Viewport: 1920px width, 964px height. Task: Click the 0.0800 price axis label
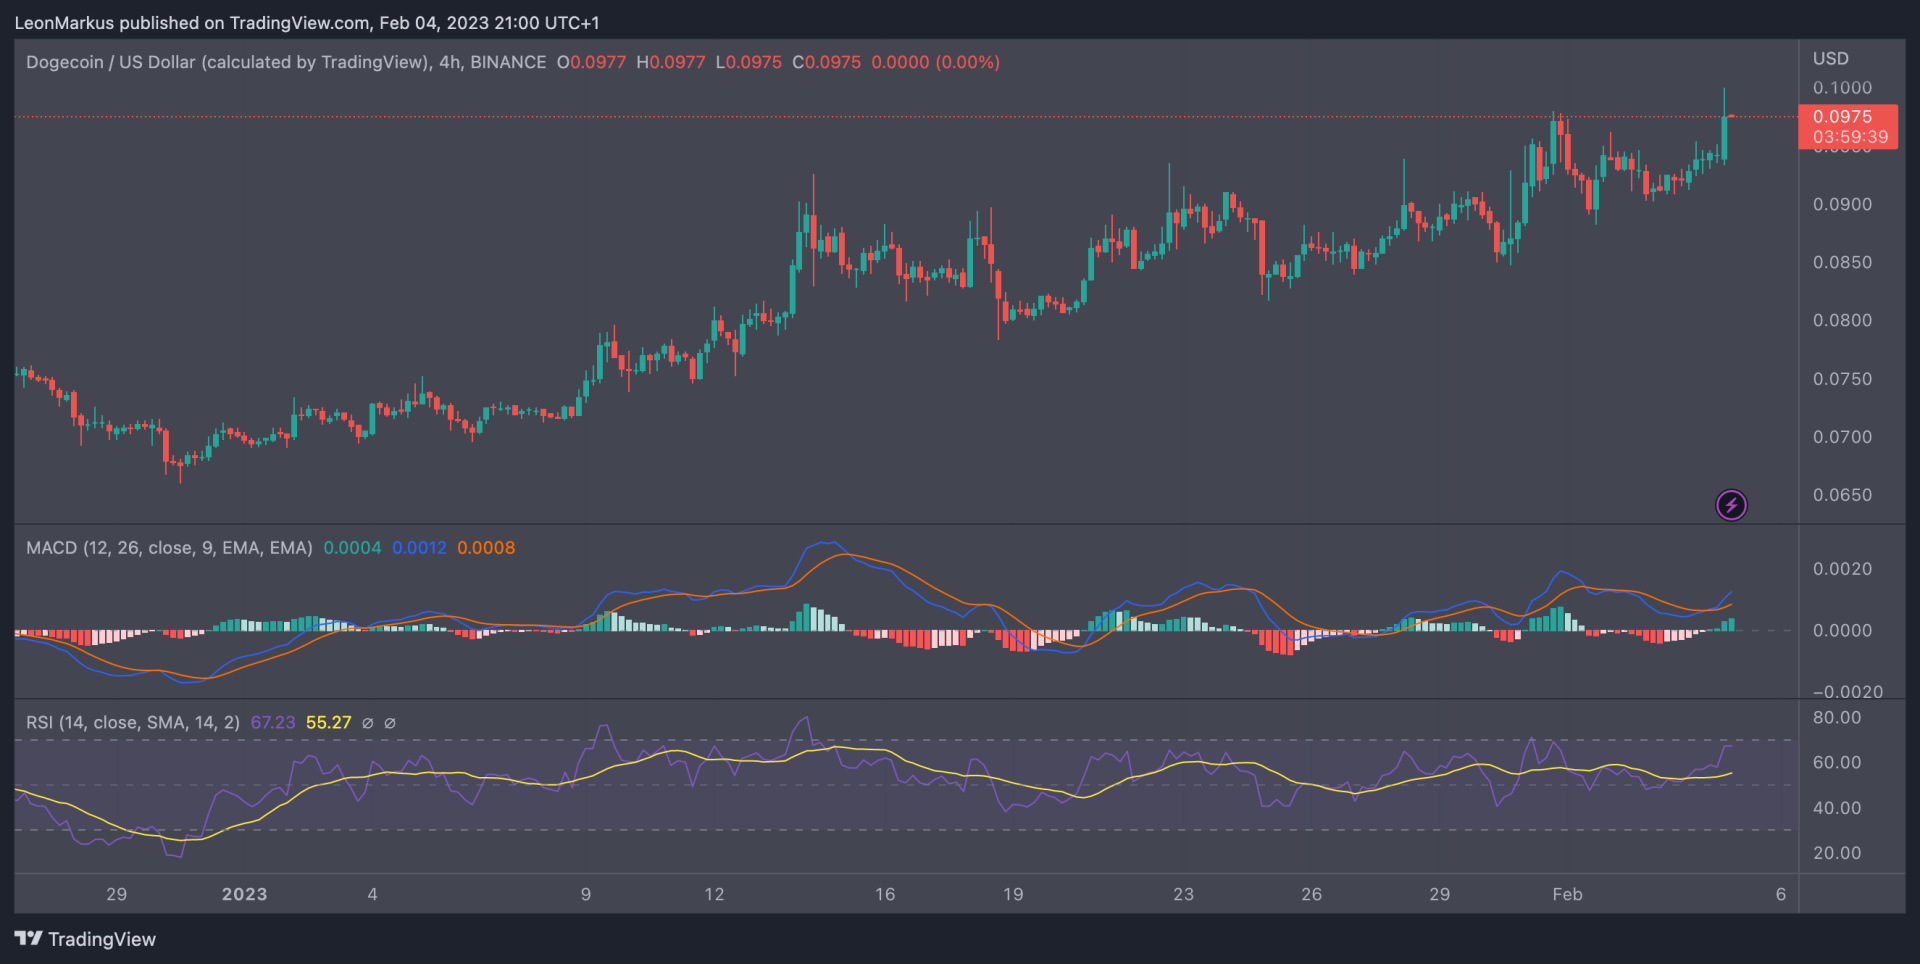point(1842,320)
